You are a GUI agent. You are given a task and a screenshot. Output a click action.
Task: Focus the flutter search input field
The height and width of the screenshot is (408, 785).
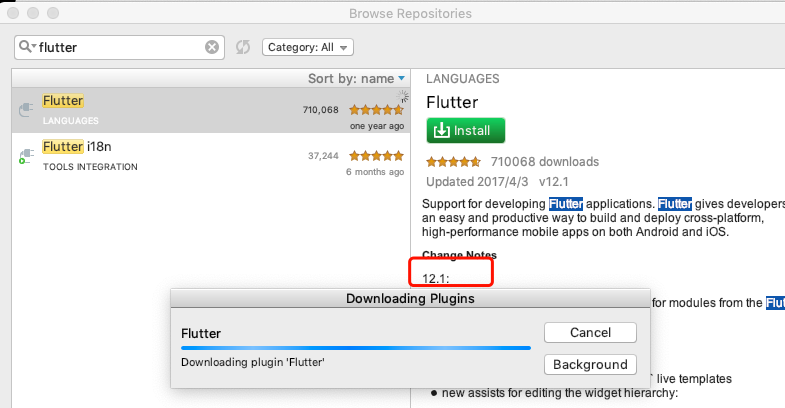coord(120,47)
